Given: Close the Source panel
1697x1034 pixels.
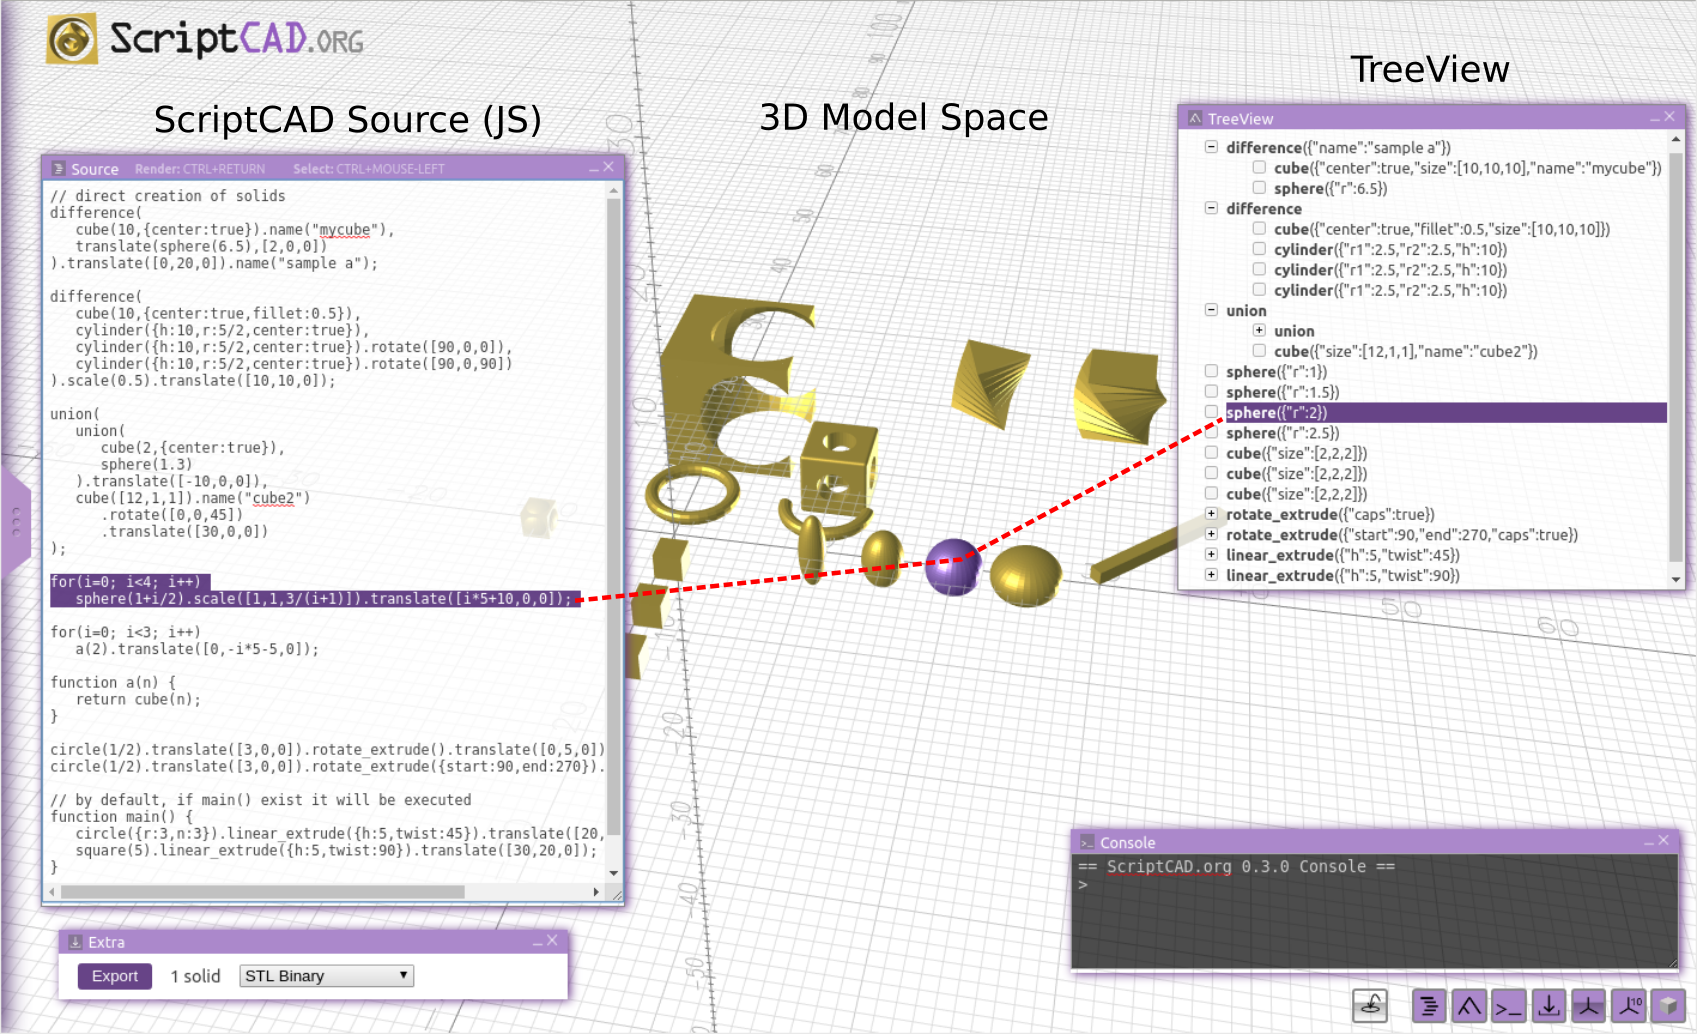Looking at the screenshot, I should (x=608, y=167).
